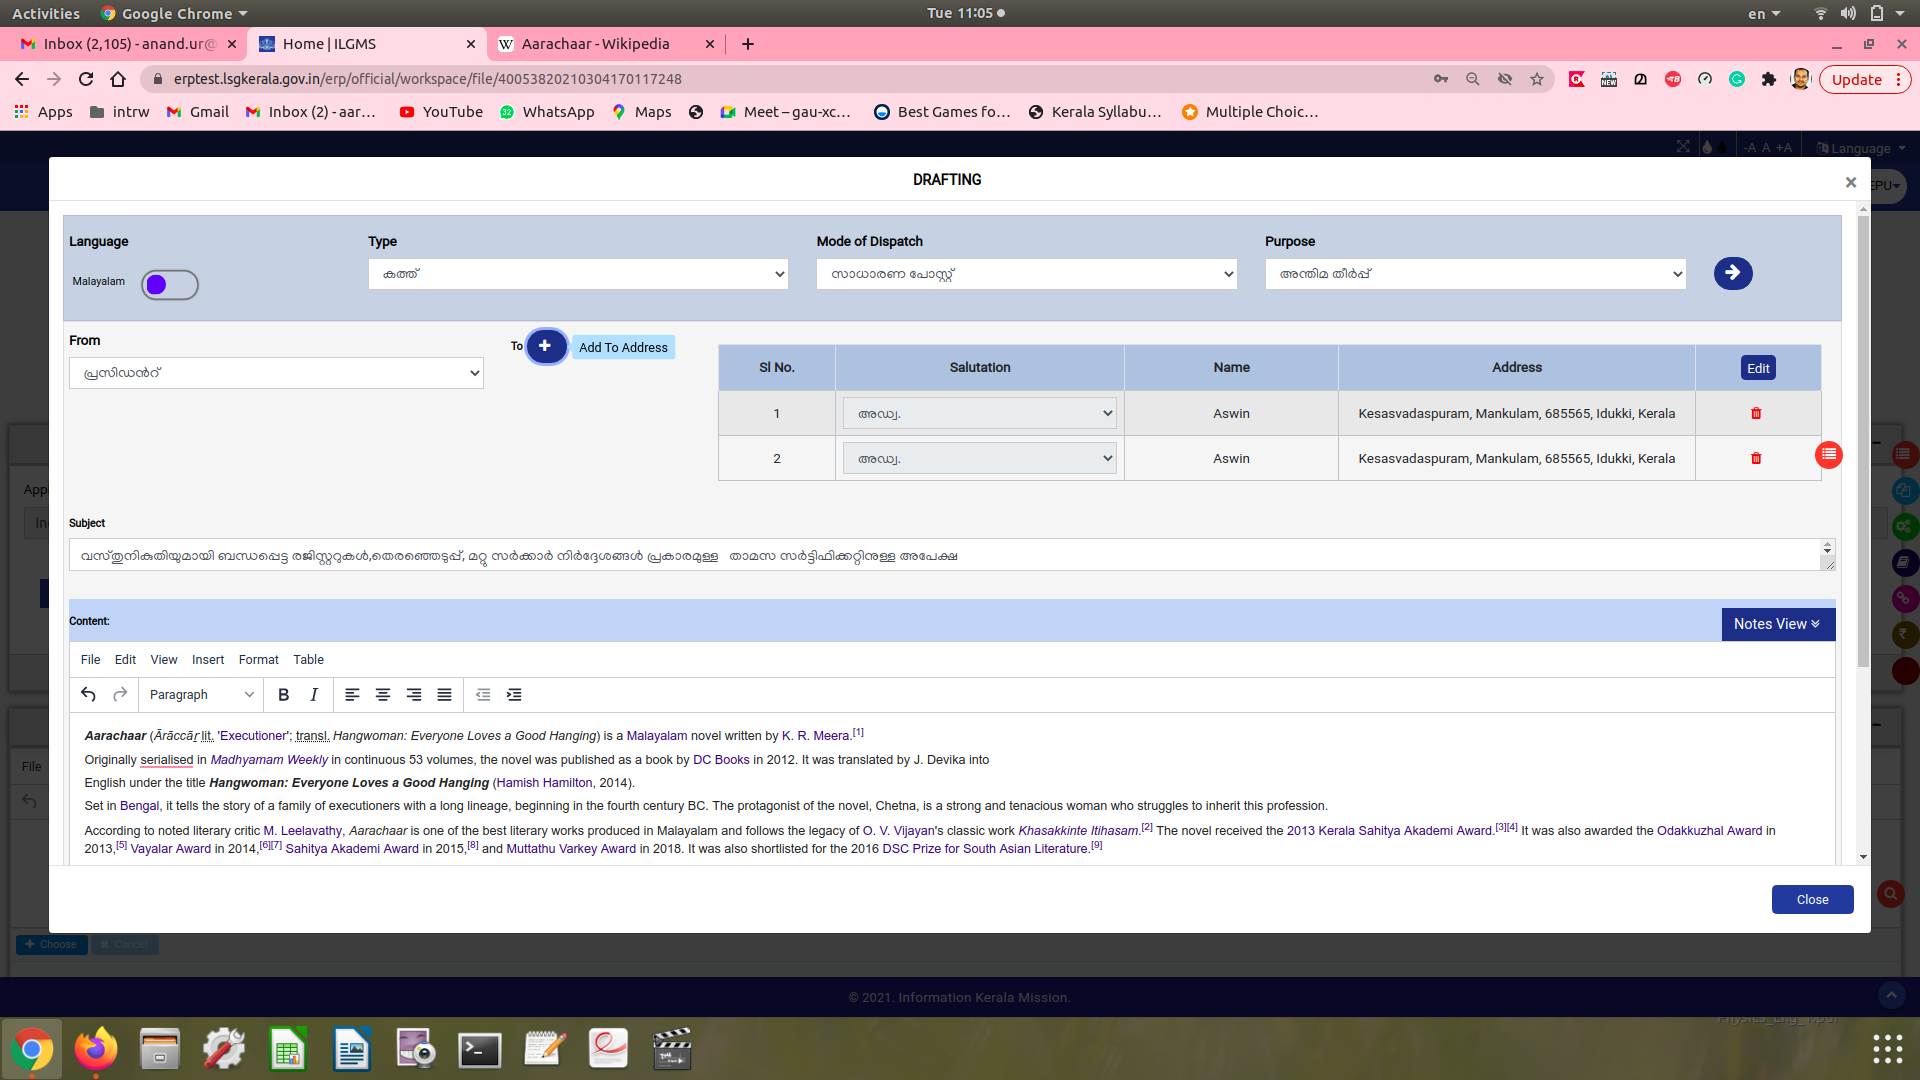Switch to Aarachaar Wikipedia tab
The width and height of the screenshot is (1920, 1080).
(x=596, y=44)
